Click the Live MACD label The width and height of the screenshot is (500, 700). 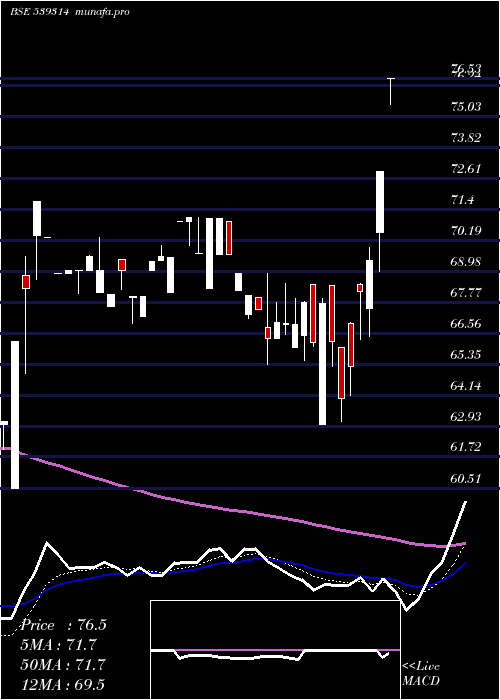421,674
